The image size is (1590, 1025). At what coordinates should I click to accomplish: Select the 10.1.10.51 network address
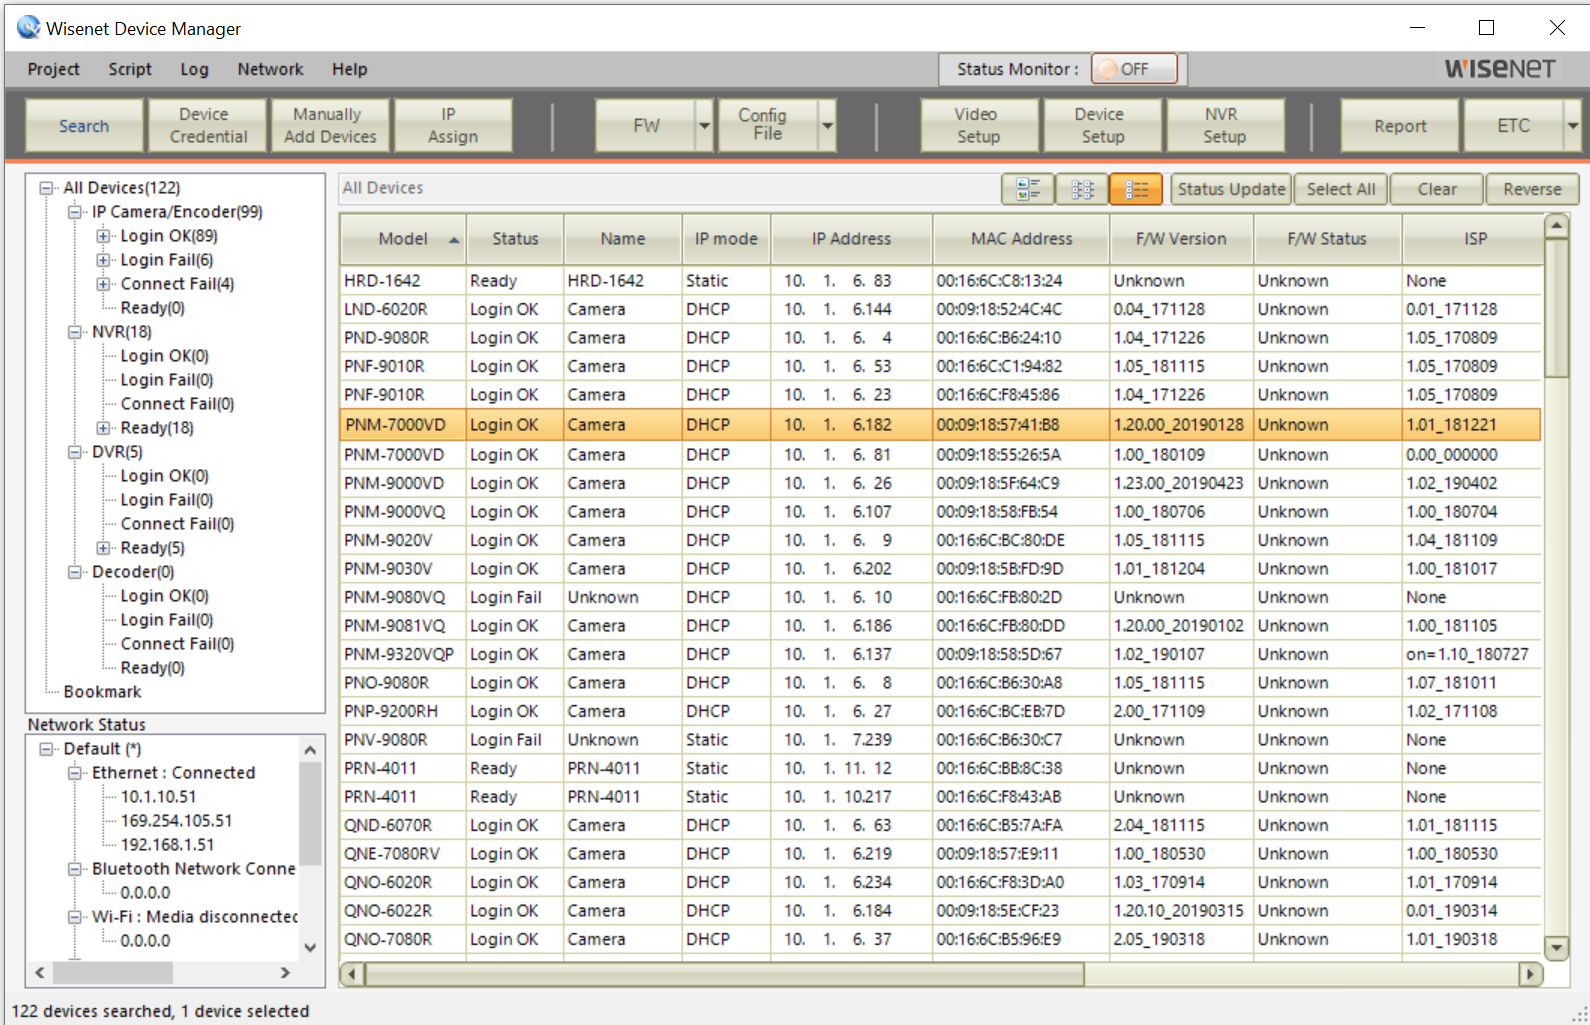(x=158, y=797)
